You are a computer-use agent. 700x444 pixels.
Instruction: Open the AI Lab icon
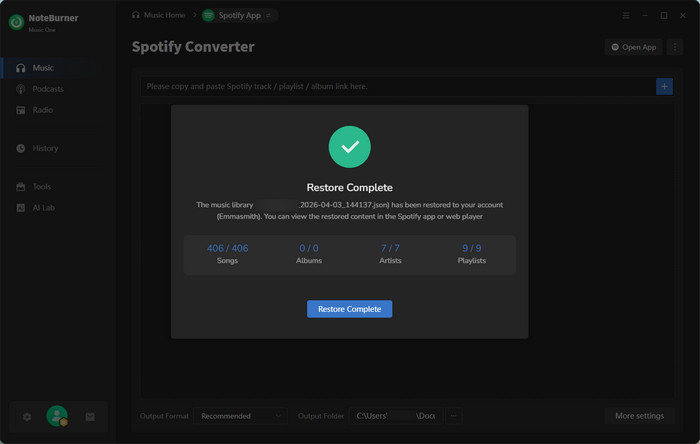click(x=21, y=207)
